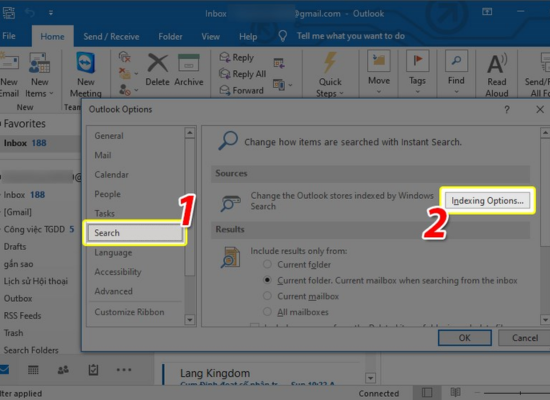This screenshot has height=400, width=550.
Task: Select Customize Ribbon options category
Action: (x=135, y=312)
